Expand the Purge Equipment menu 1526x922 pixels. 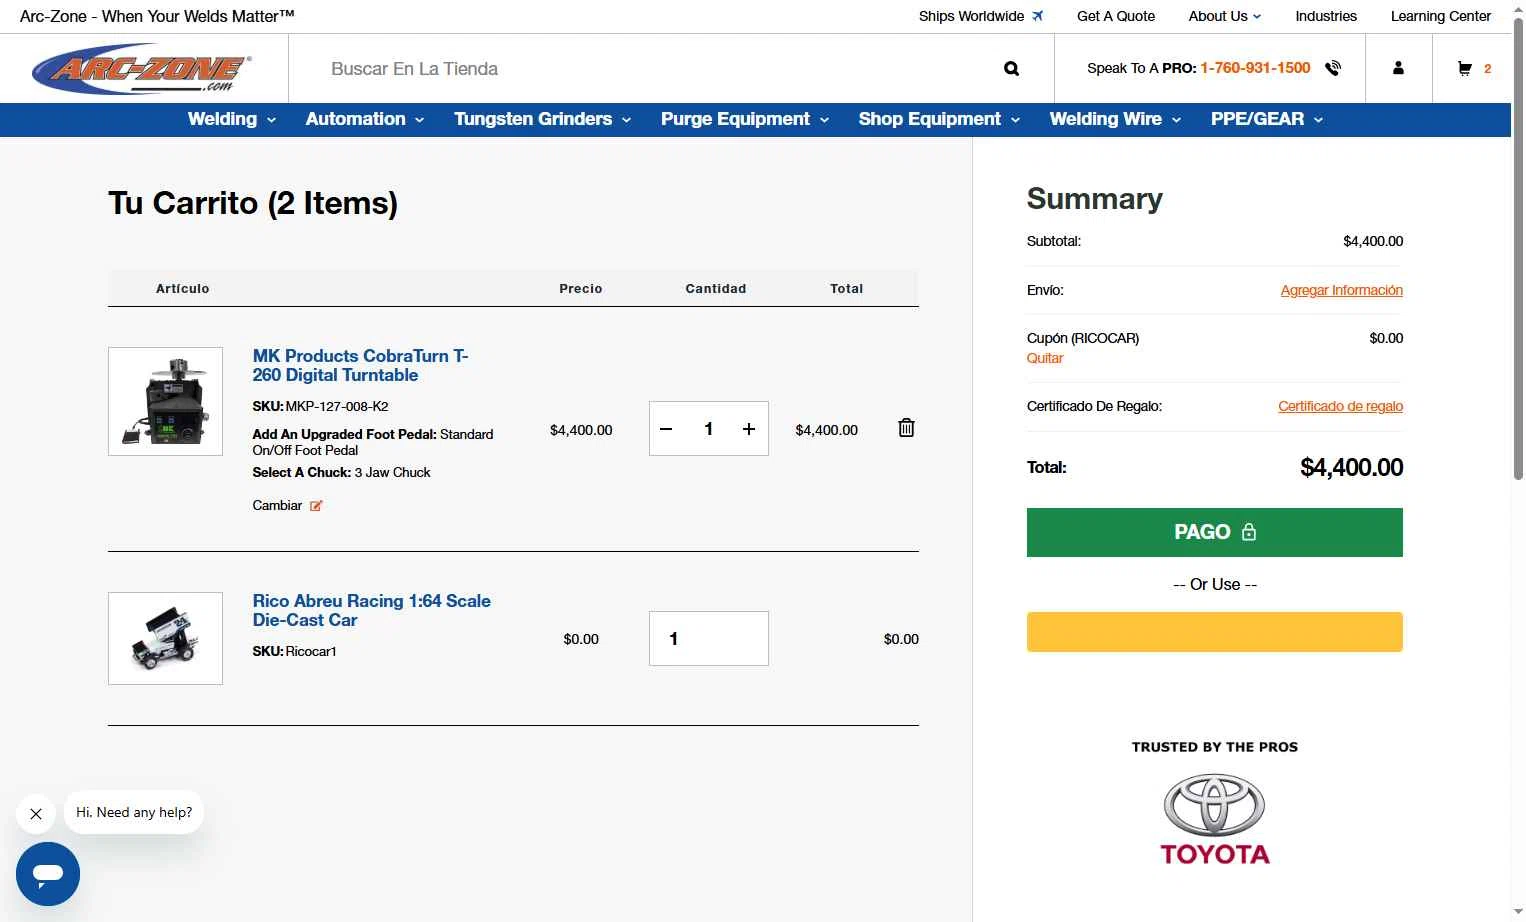(x=745, y=119)
